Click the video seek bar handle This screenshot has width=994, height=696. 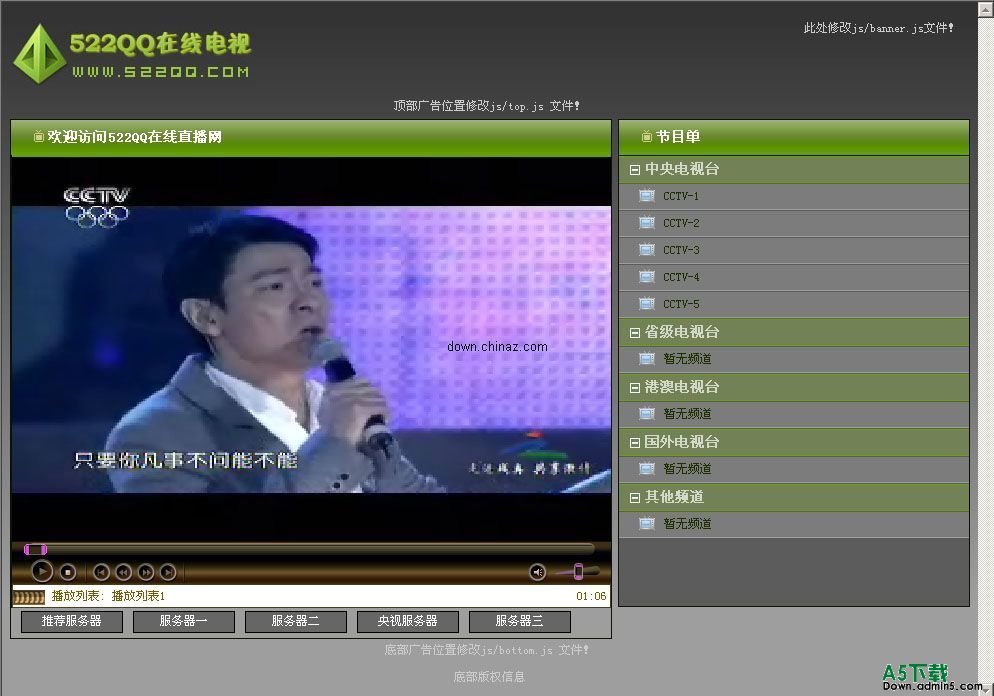(x=36, y=549)
